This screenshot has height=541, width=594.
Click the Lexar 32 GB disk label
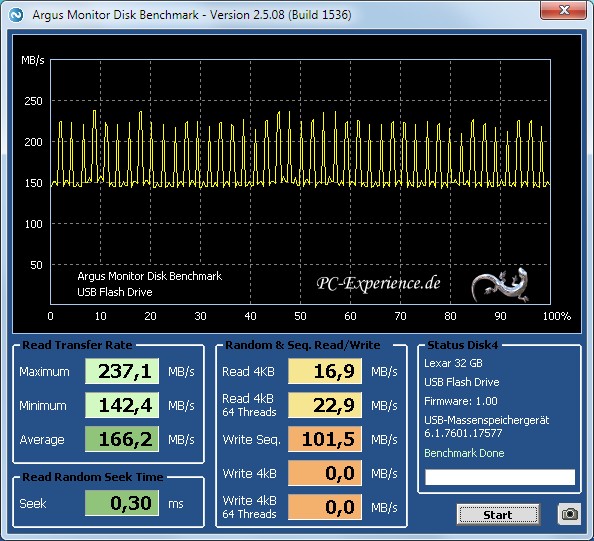click(x=453, y=363)
